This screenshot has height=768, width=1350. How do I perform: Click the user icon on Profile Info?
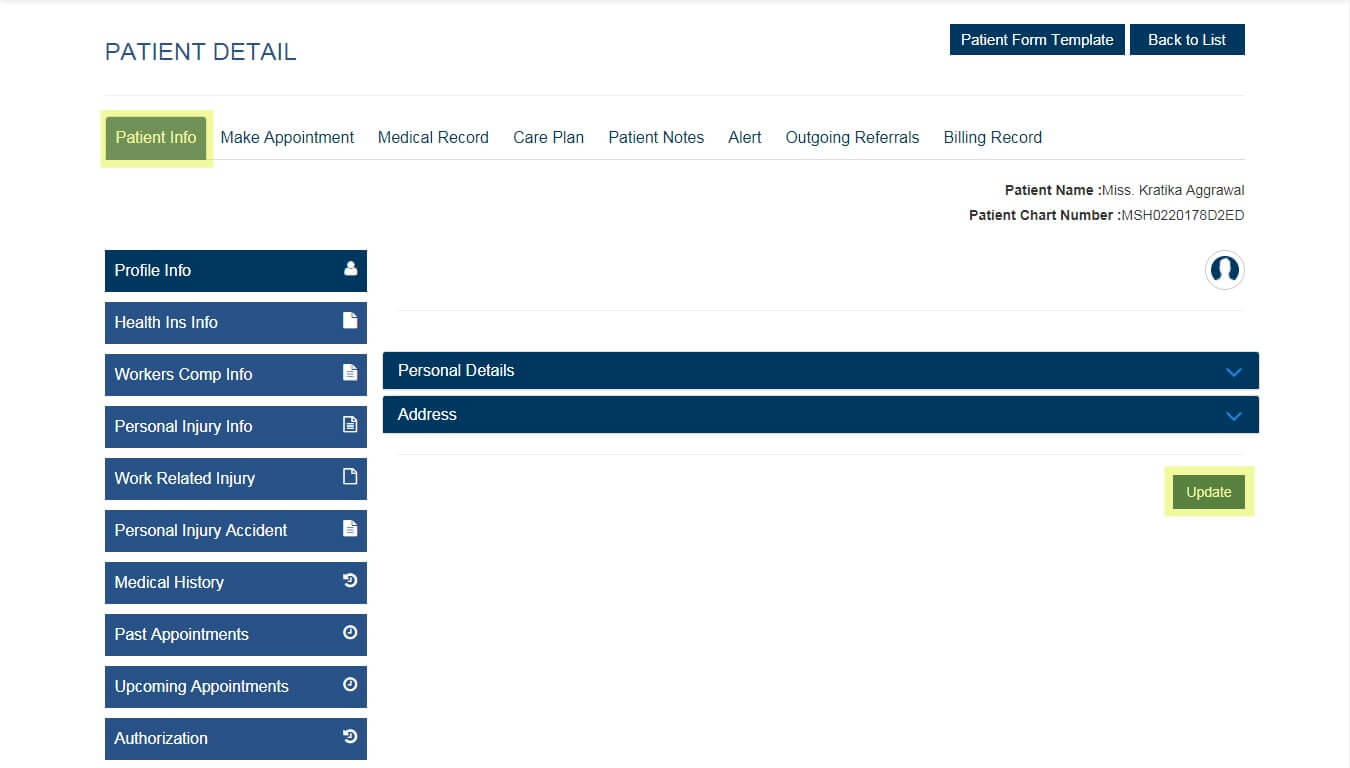coord(350,269)
